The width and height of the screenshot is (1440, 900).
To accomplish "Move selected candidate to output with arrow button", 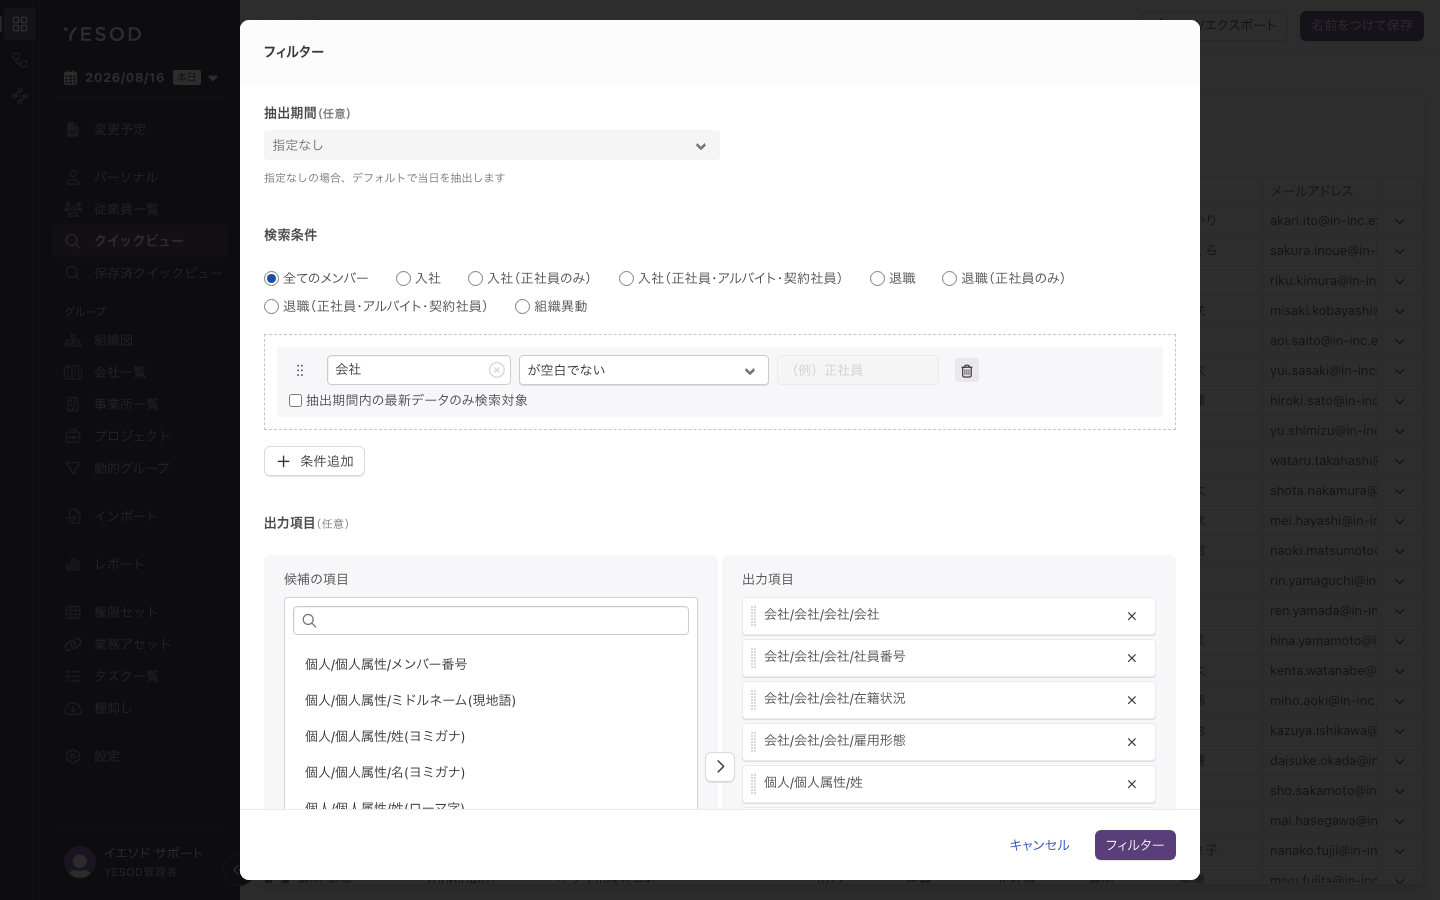I will pos(720,767).
